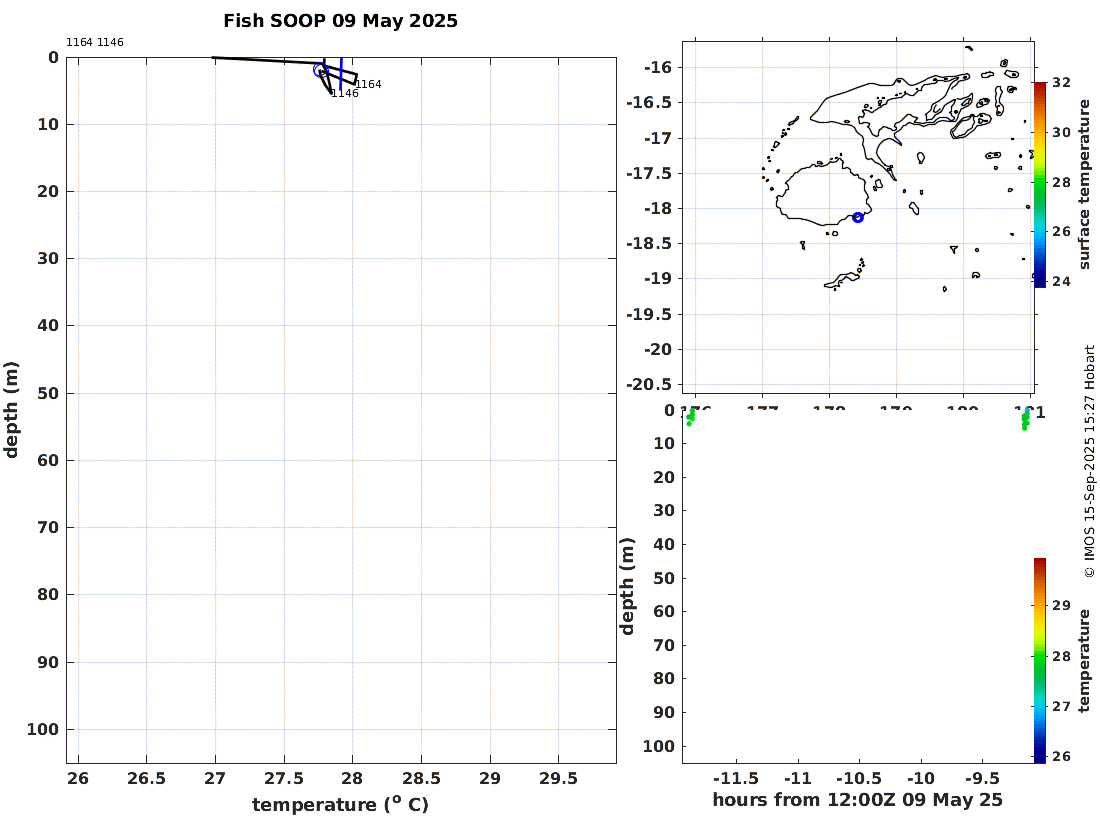Viewport: 1100px width, 820px height.
Task: Click the "-11.5" hours axis tick
Action: click(736, 779)
